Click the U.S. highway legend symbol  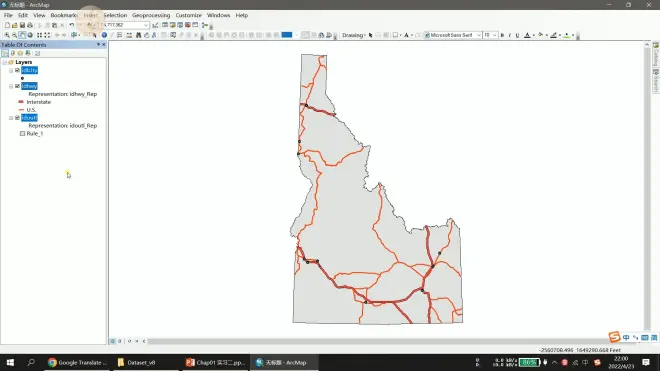click(21, 109)
